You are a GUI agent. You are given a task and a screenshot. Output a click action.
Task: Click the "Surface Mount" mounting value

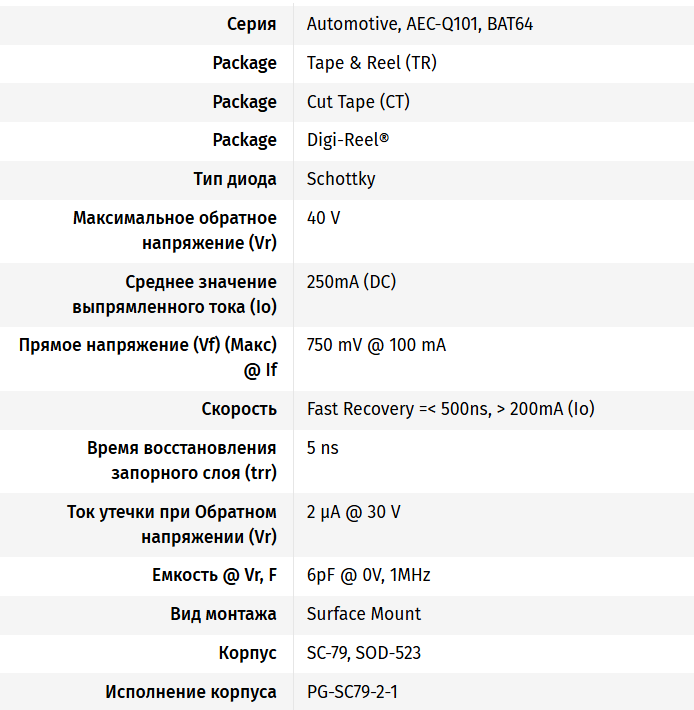pyautogui.click(x=364, y=614)
